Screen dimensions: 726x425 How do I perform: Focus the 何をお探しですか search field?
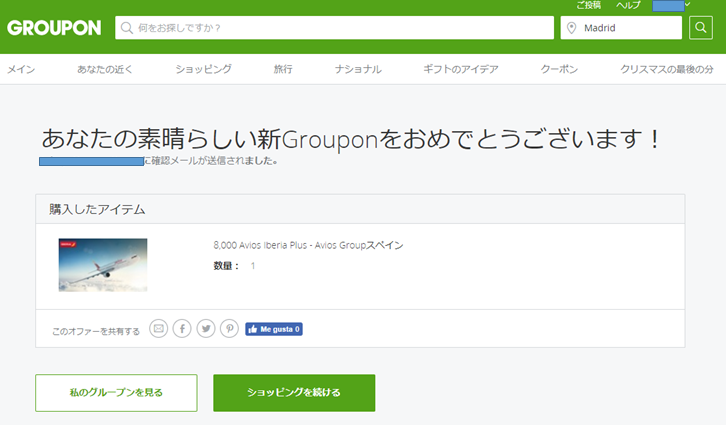pyautogui.click(x=334, y=28)
